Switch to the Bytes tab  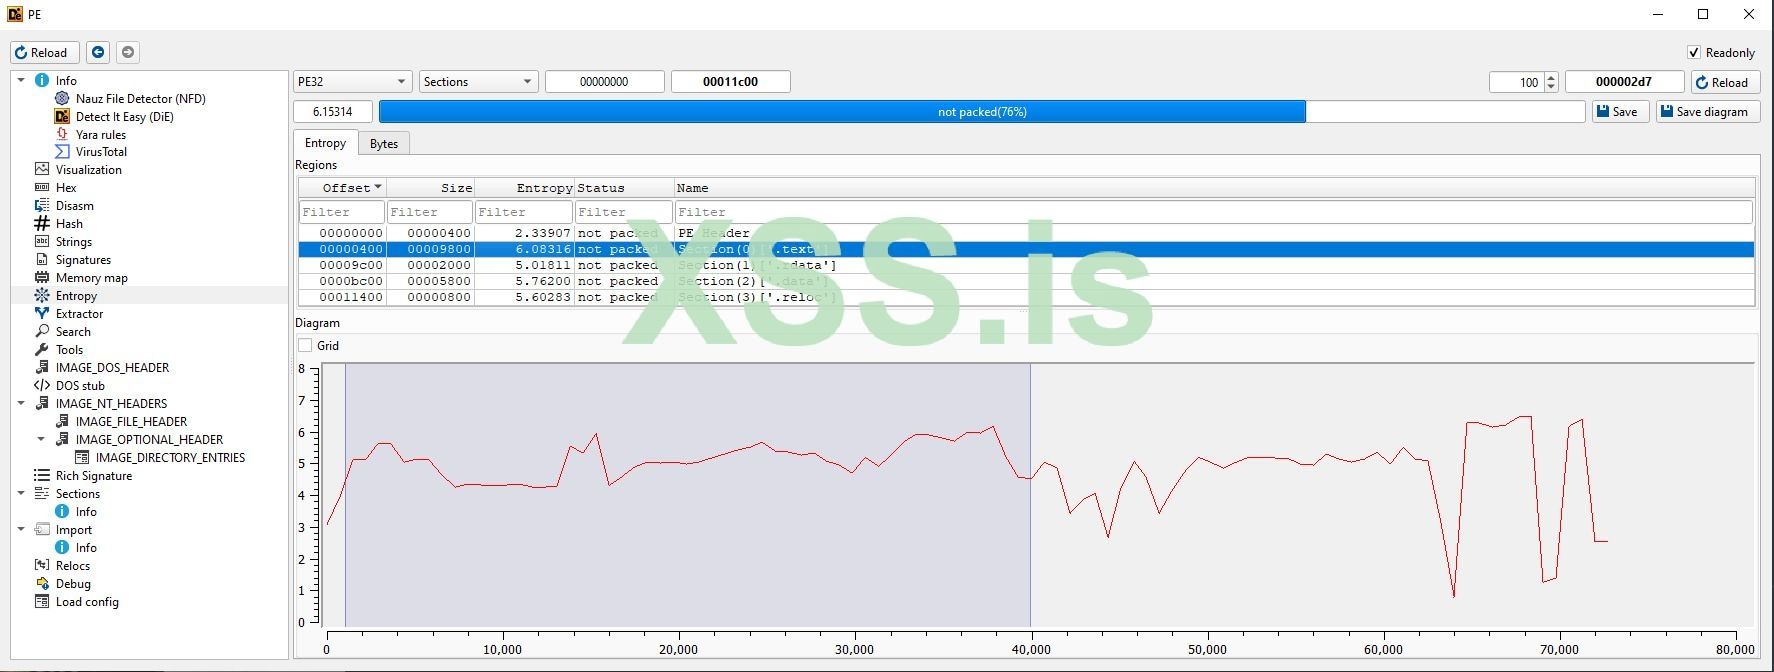(384, 144)
